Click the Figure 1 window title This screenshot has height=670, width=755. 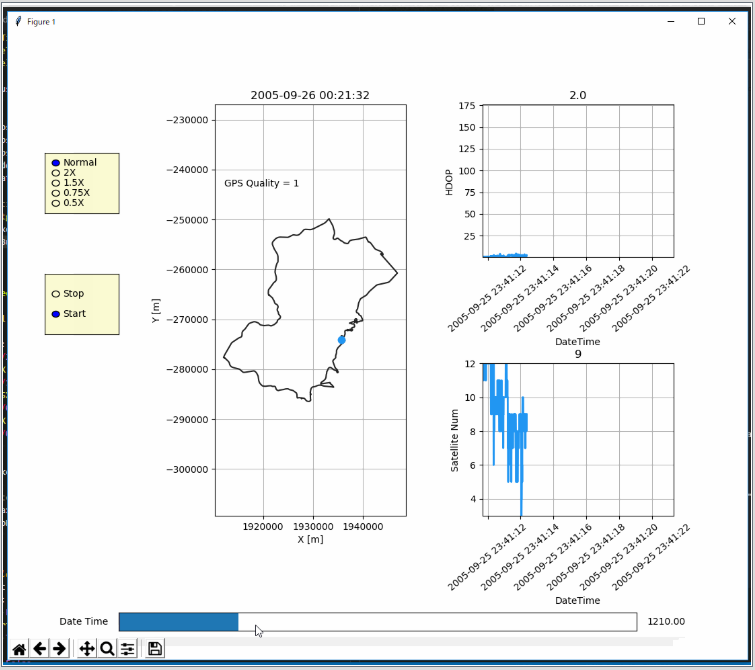point(41,22)
